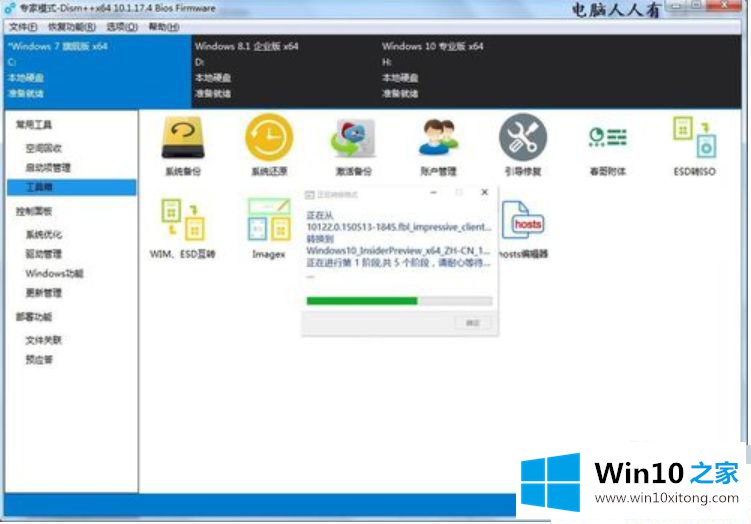Open the 系统还原 system restore tool
751x524 pixels.
[x=269, y=146]
